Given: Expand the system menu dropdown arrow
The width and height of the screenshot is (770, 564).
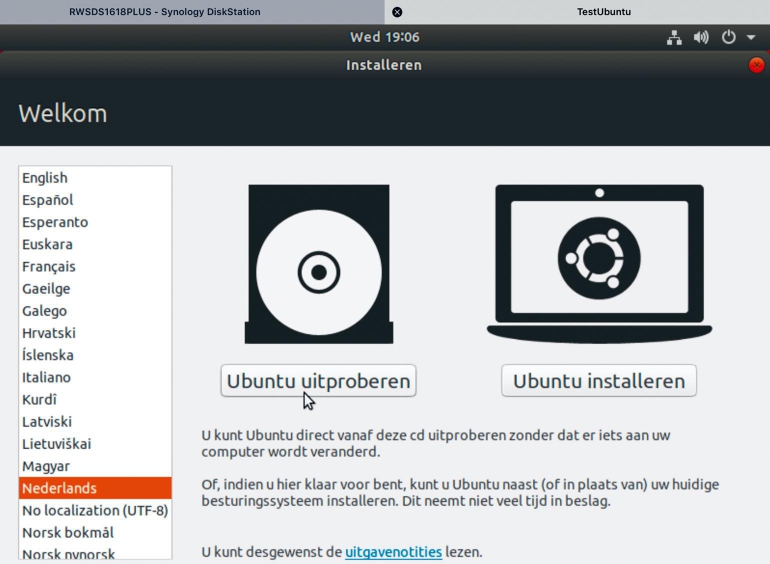Looking at the screenshot, I should coord(750,38).
